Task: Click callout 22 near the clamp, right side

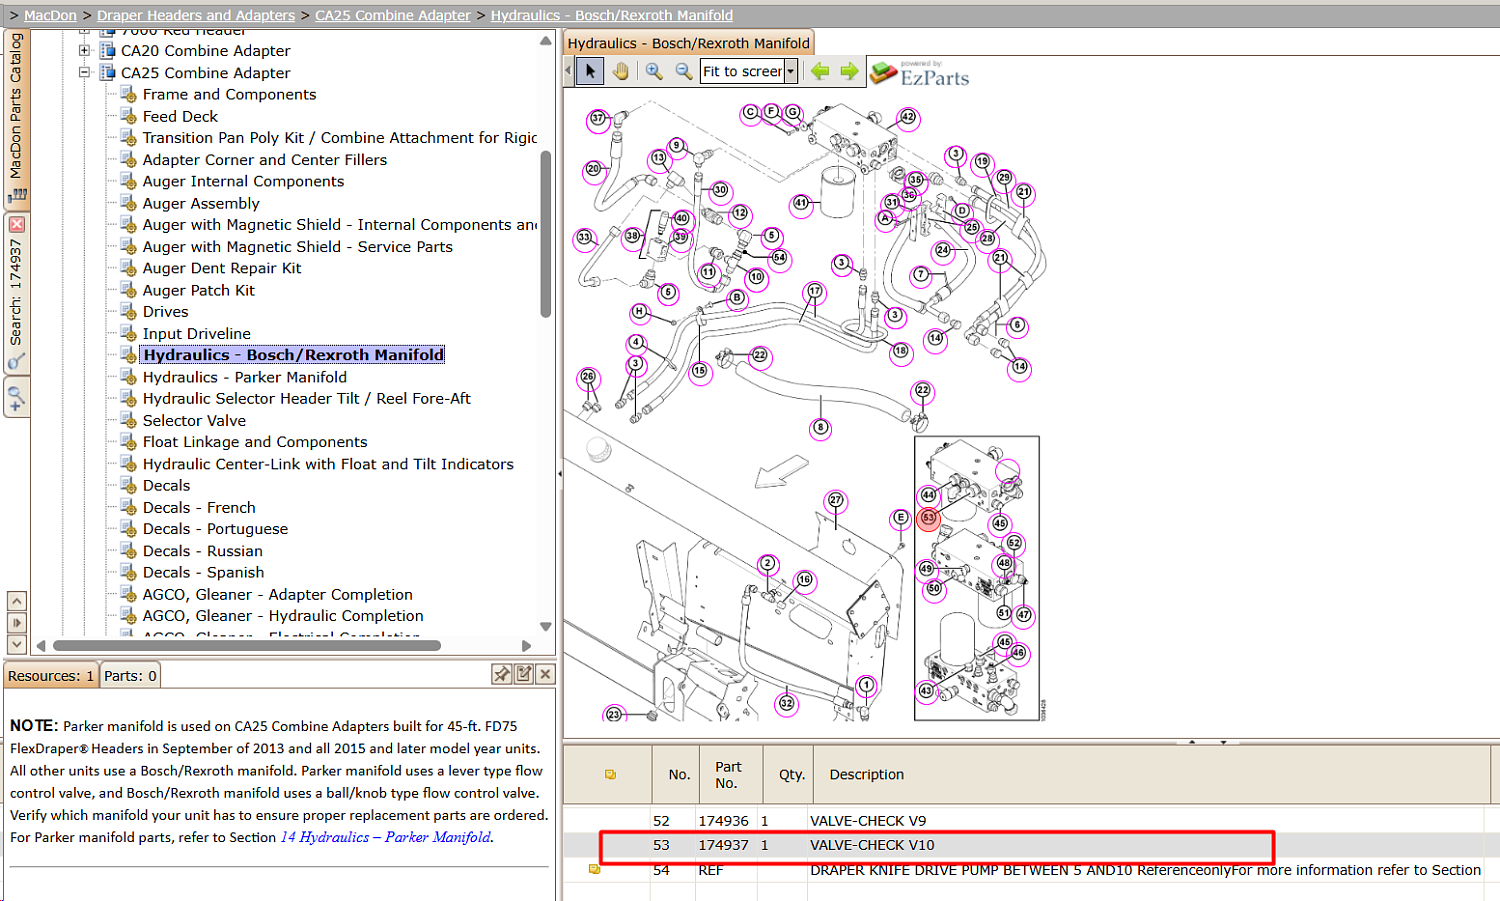Action: (922, 390)
